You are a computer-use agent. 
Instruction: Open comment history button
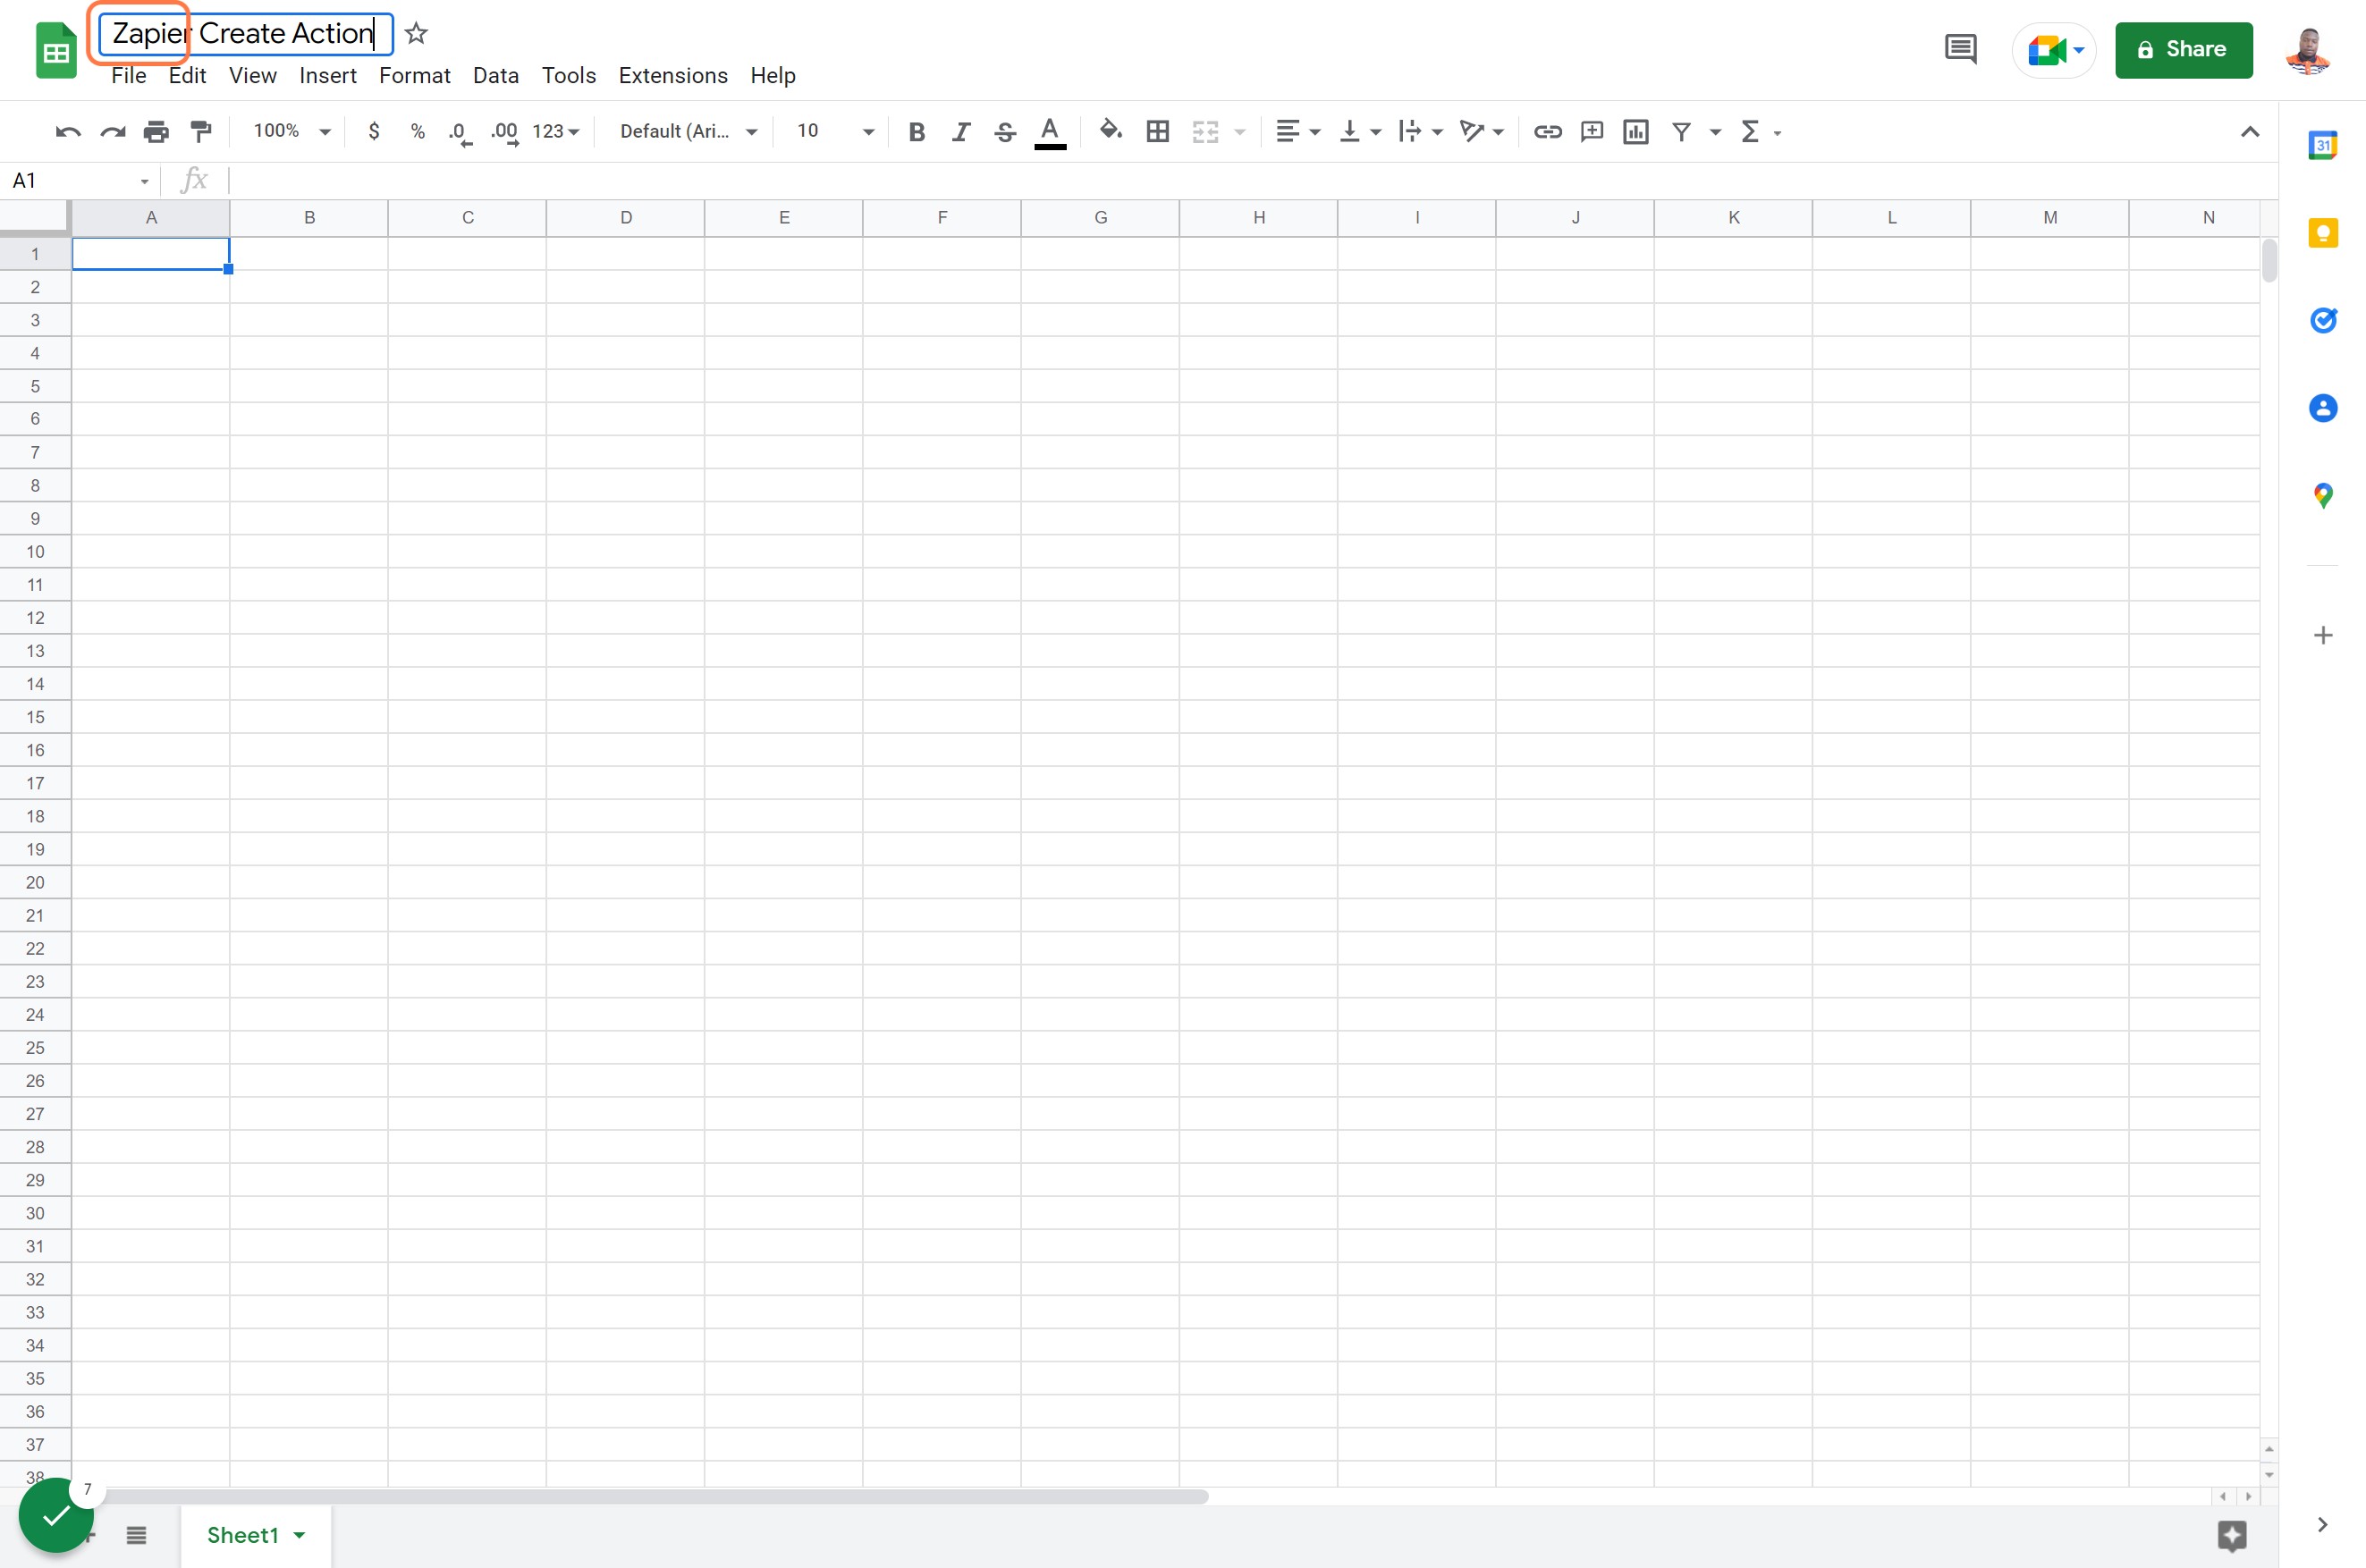(1959, 49)
